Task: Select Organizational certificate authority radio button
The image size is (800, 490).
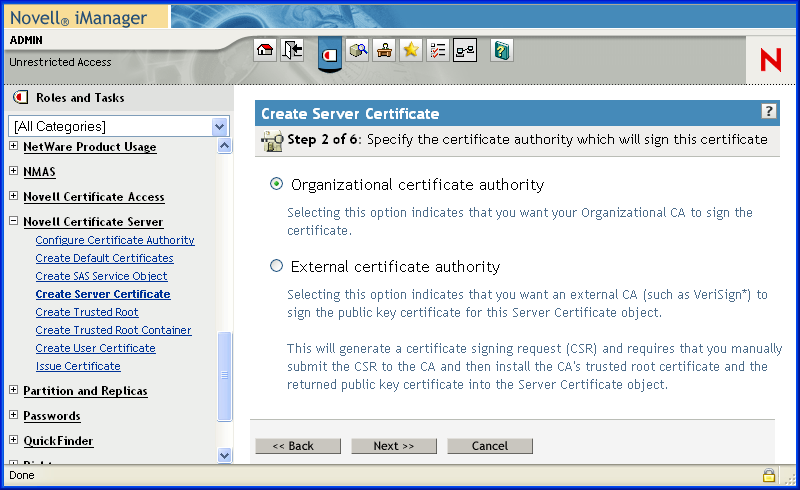Action: (276, 184)
